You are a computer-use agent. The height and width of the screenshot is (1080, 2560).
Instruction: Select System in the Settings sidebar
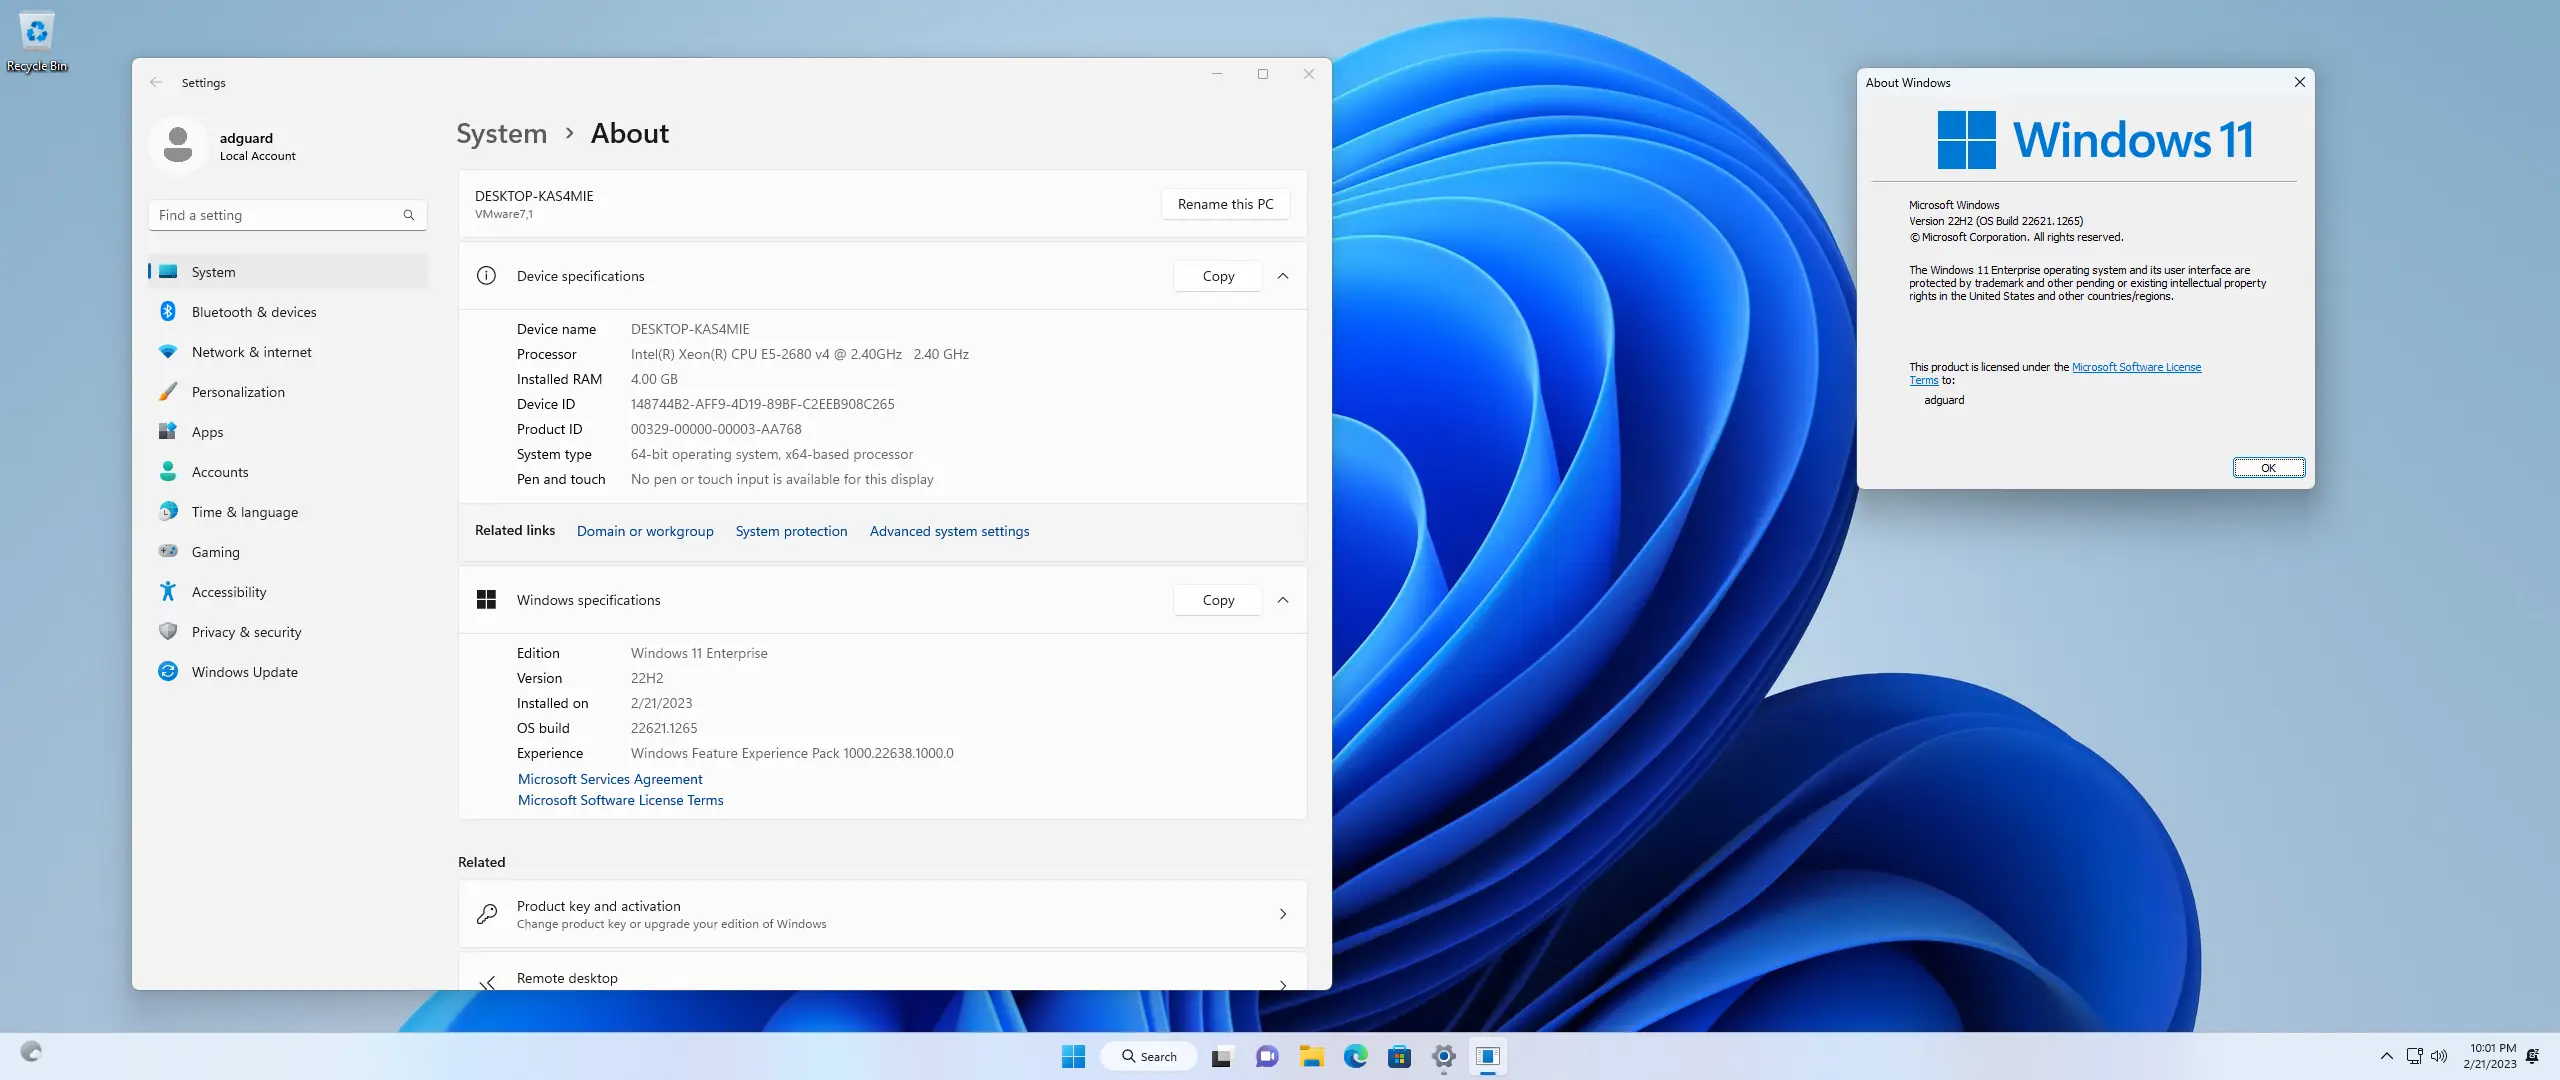213,271
